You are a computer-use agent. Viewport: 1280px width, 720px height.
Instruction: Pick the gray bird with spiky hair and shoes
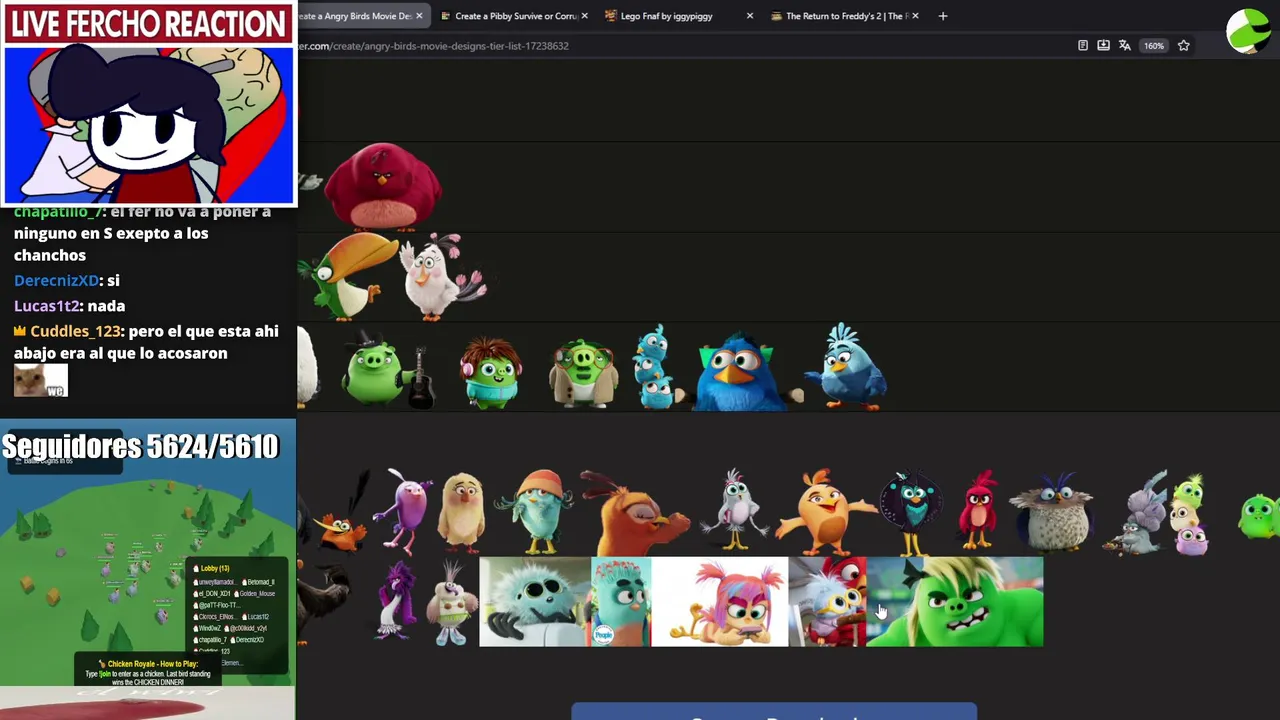pos(452,602)
